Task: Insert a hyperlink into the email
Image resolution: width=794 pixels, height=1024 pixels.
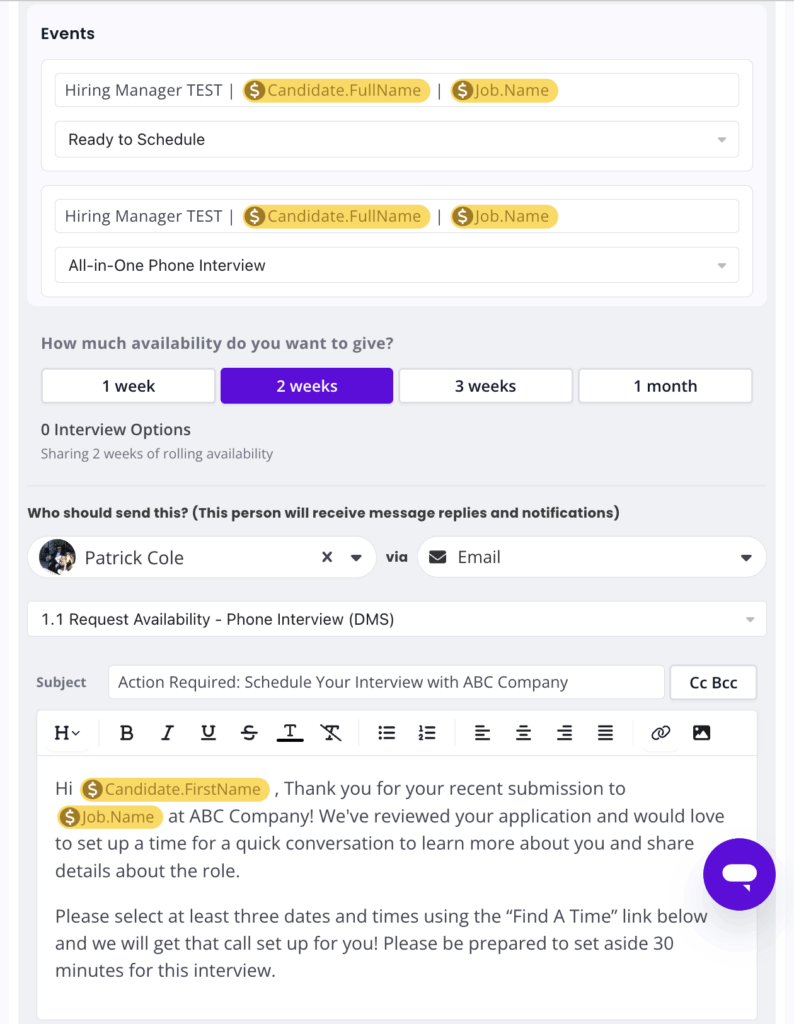Action: (660, 733)
